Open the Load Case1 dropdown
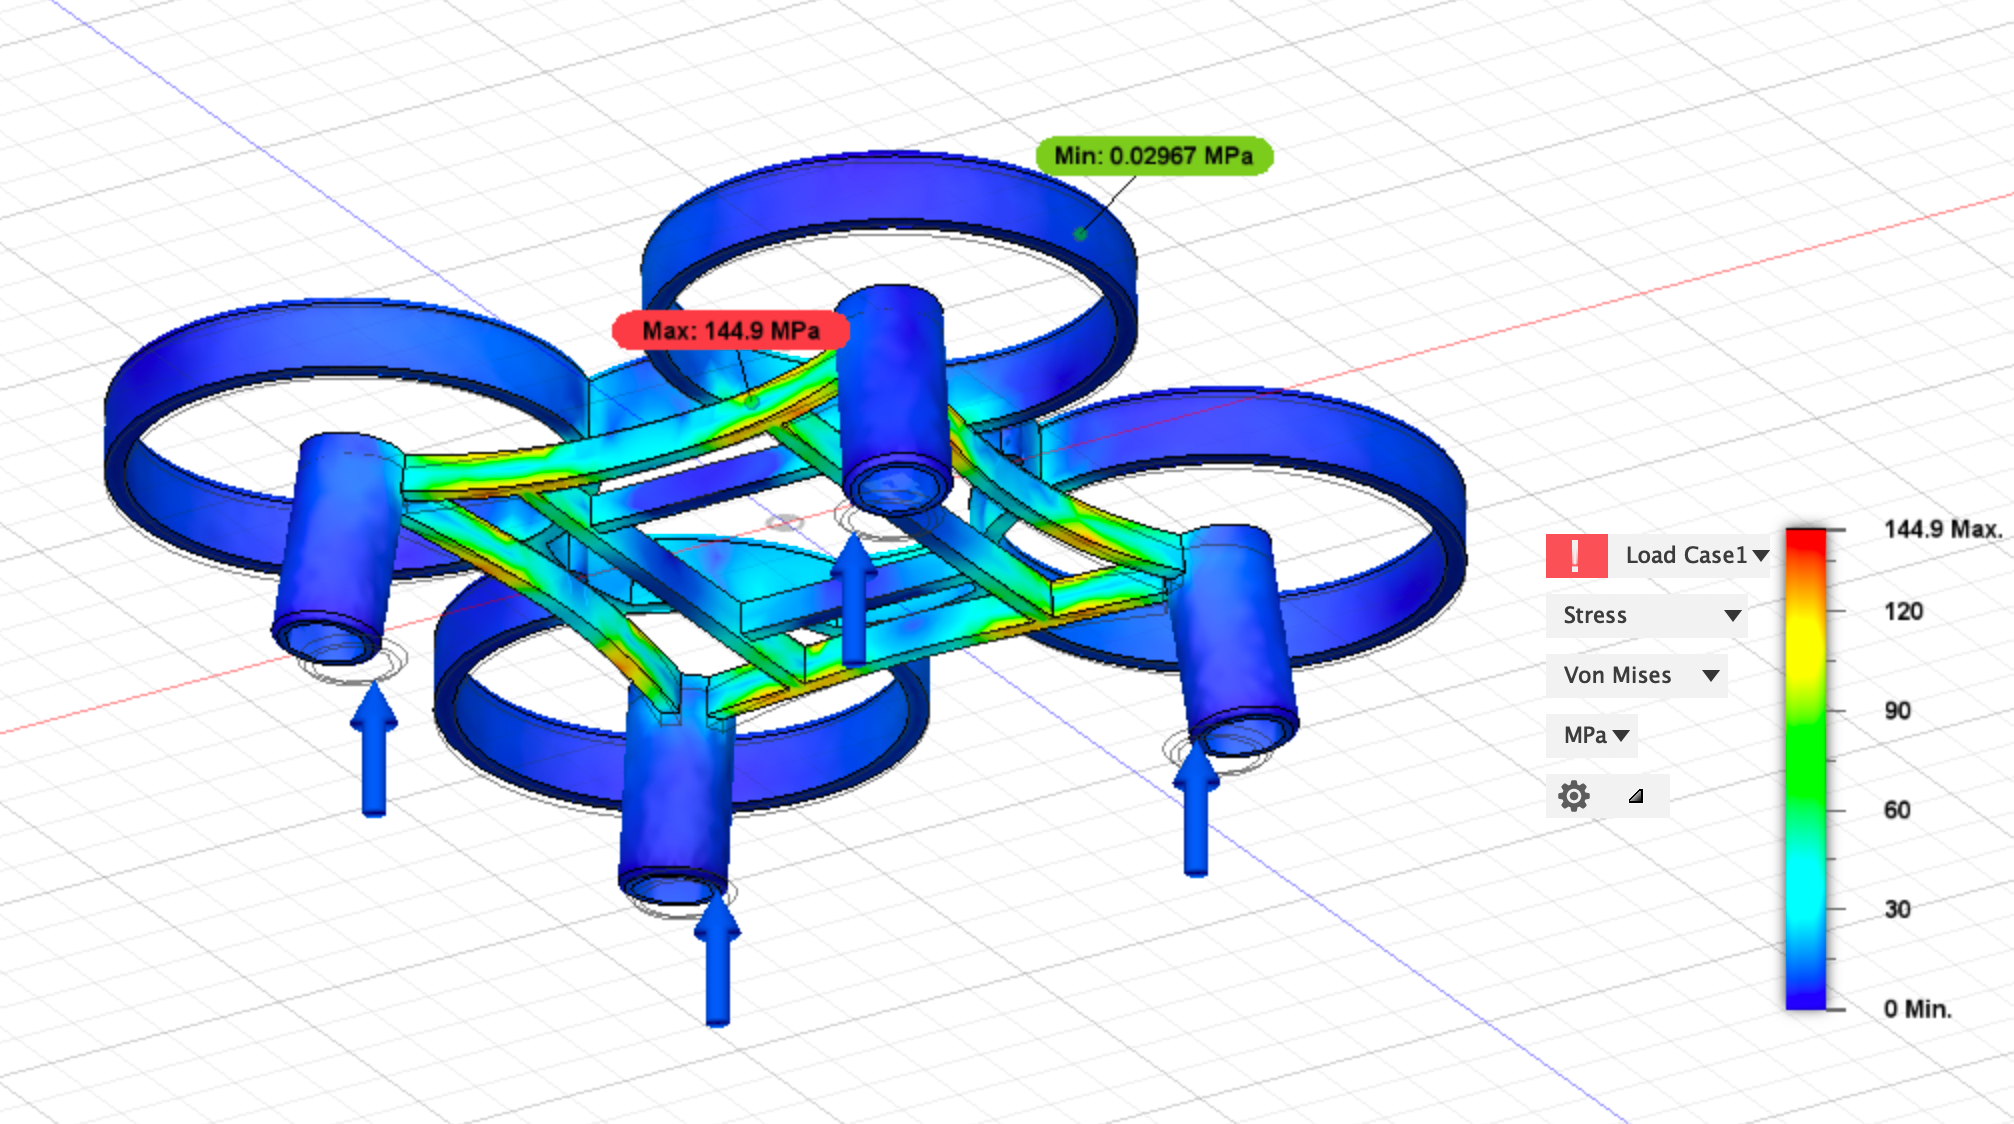 click(1692, 555)
